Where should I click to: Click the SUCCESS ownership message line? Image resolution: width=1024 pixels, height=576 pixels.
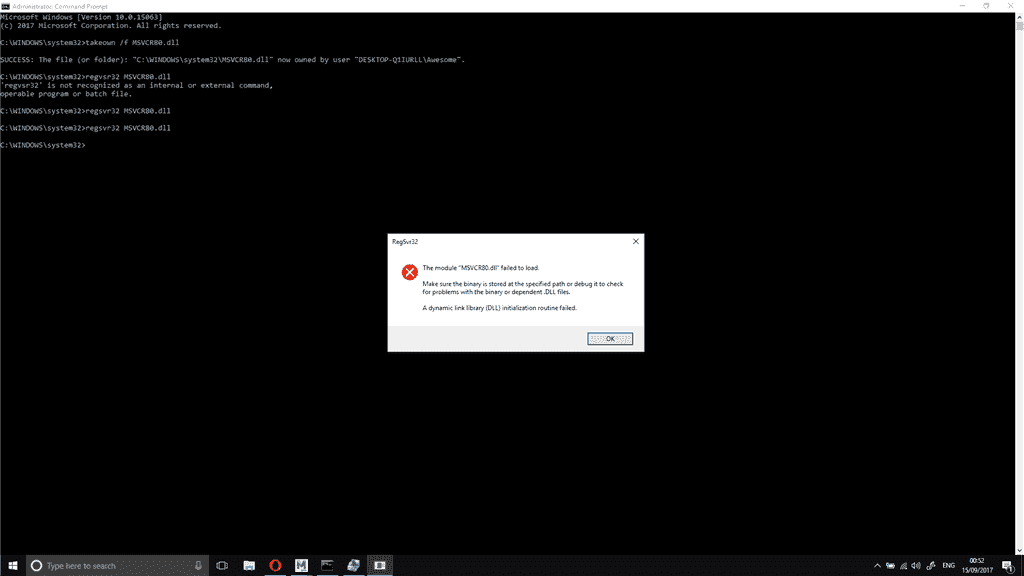pyautogui.click(x=232, y=59)
